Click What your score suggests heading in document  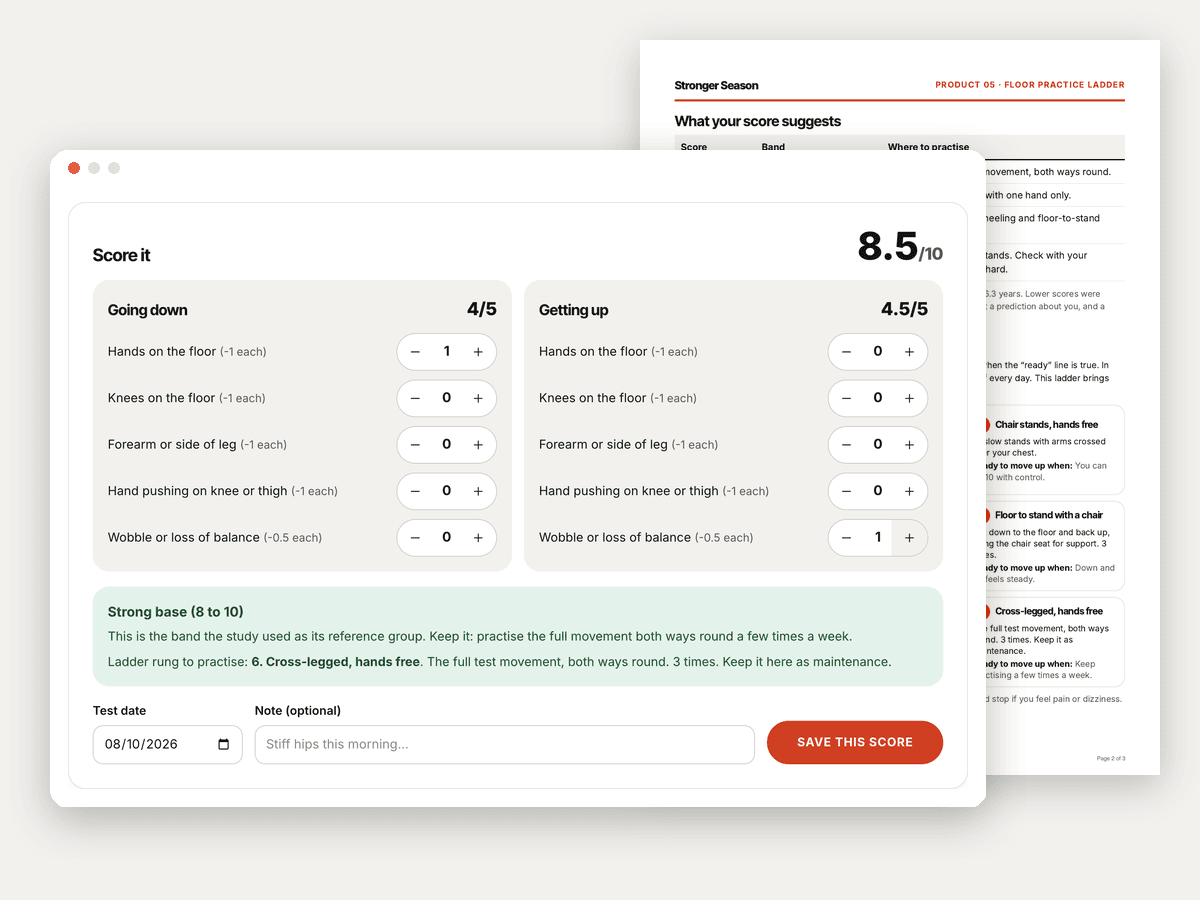click(x=758, y=121)
